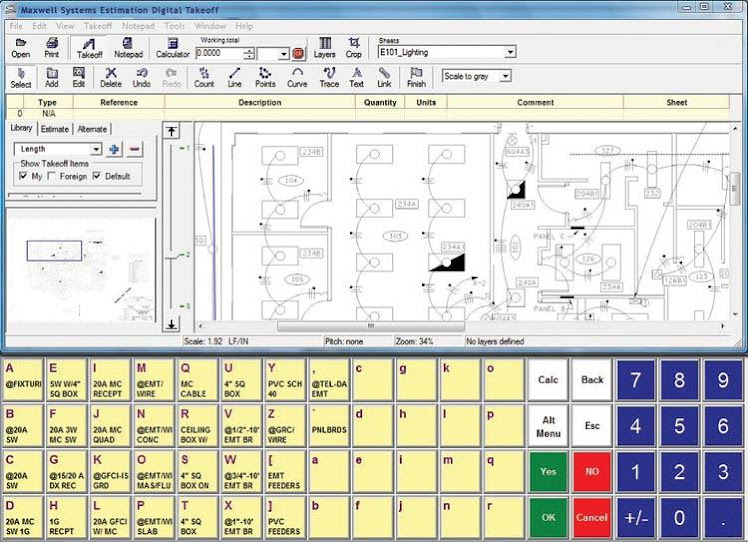748x542 pixels.
Task: Open the dropdown beside Working total field
Action: pos(283,54)
